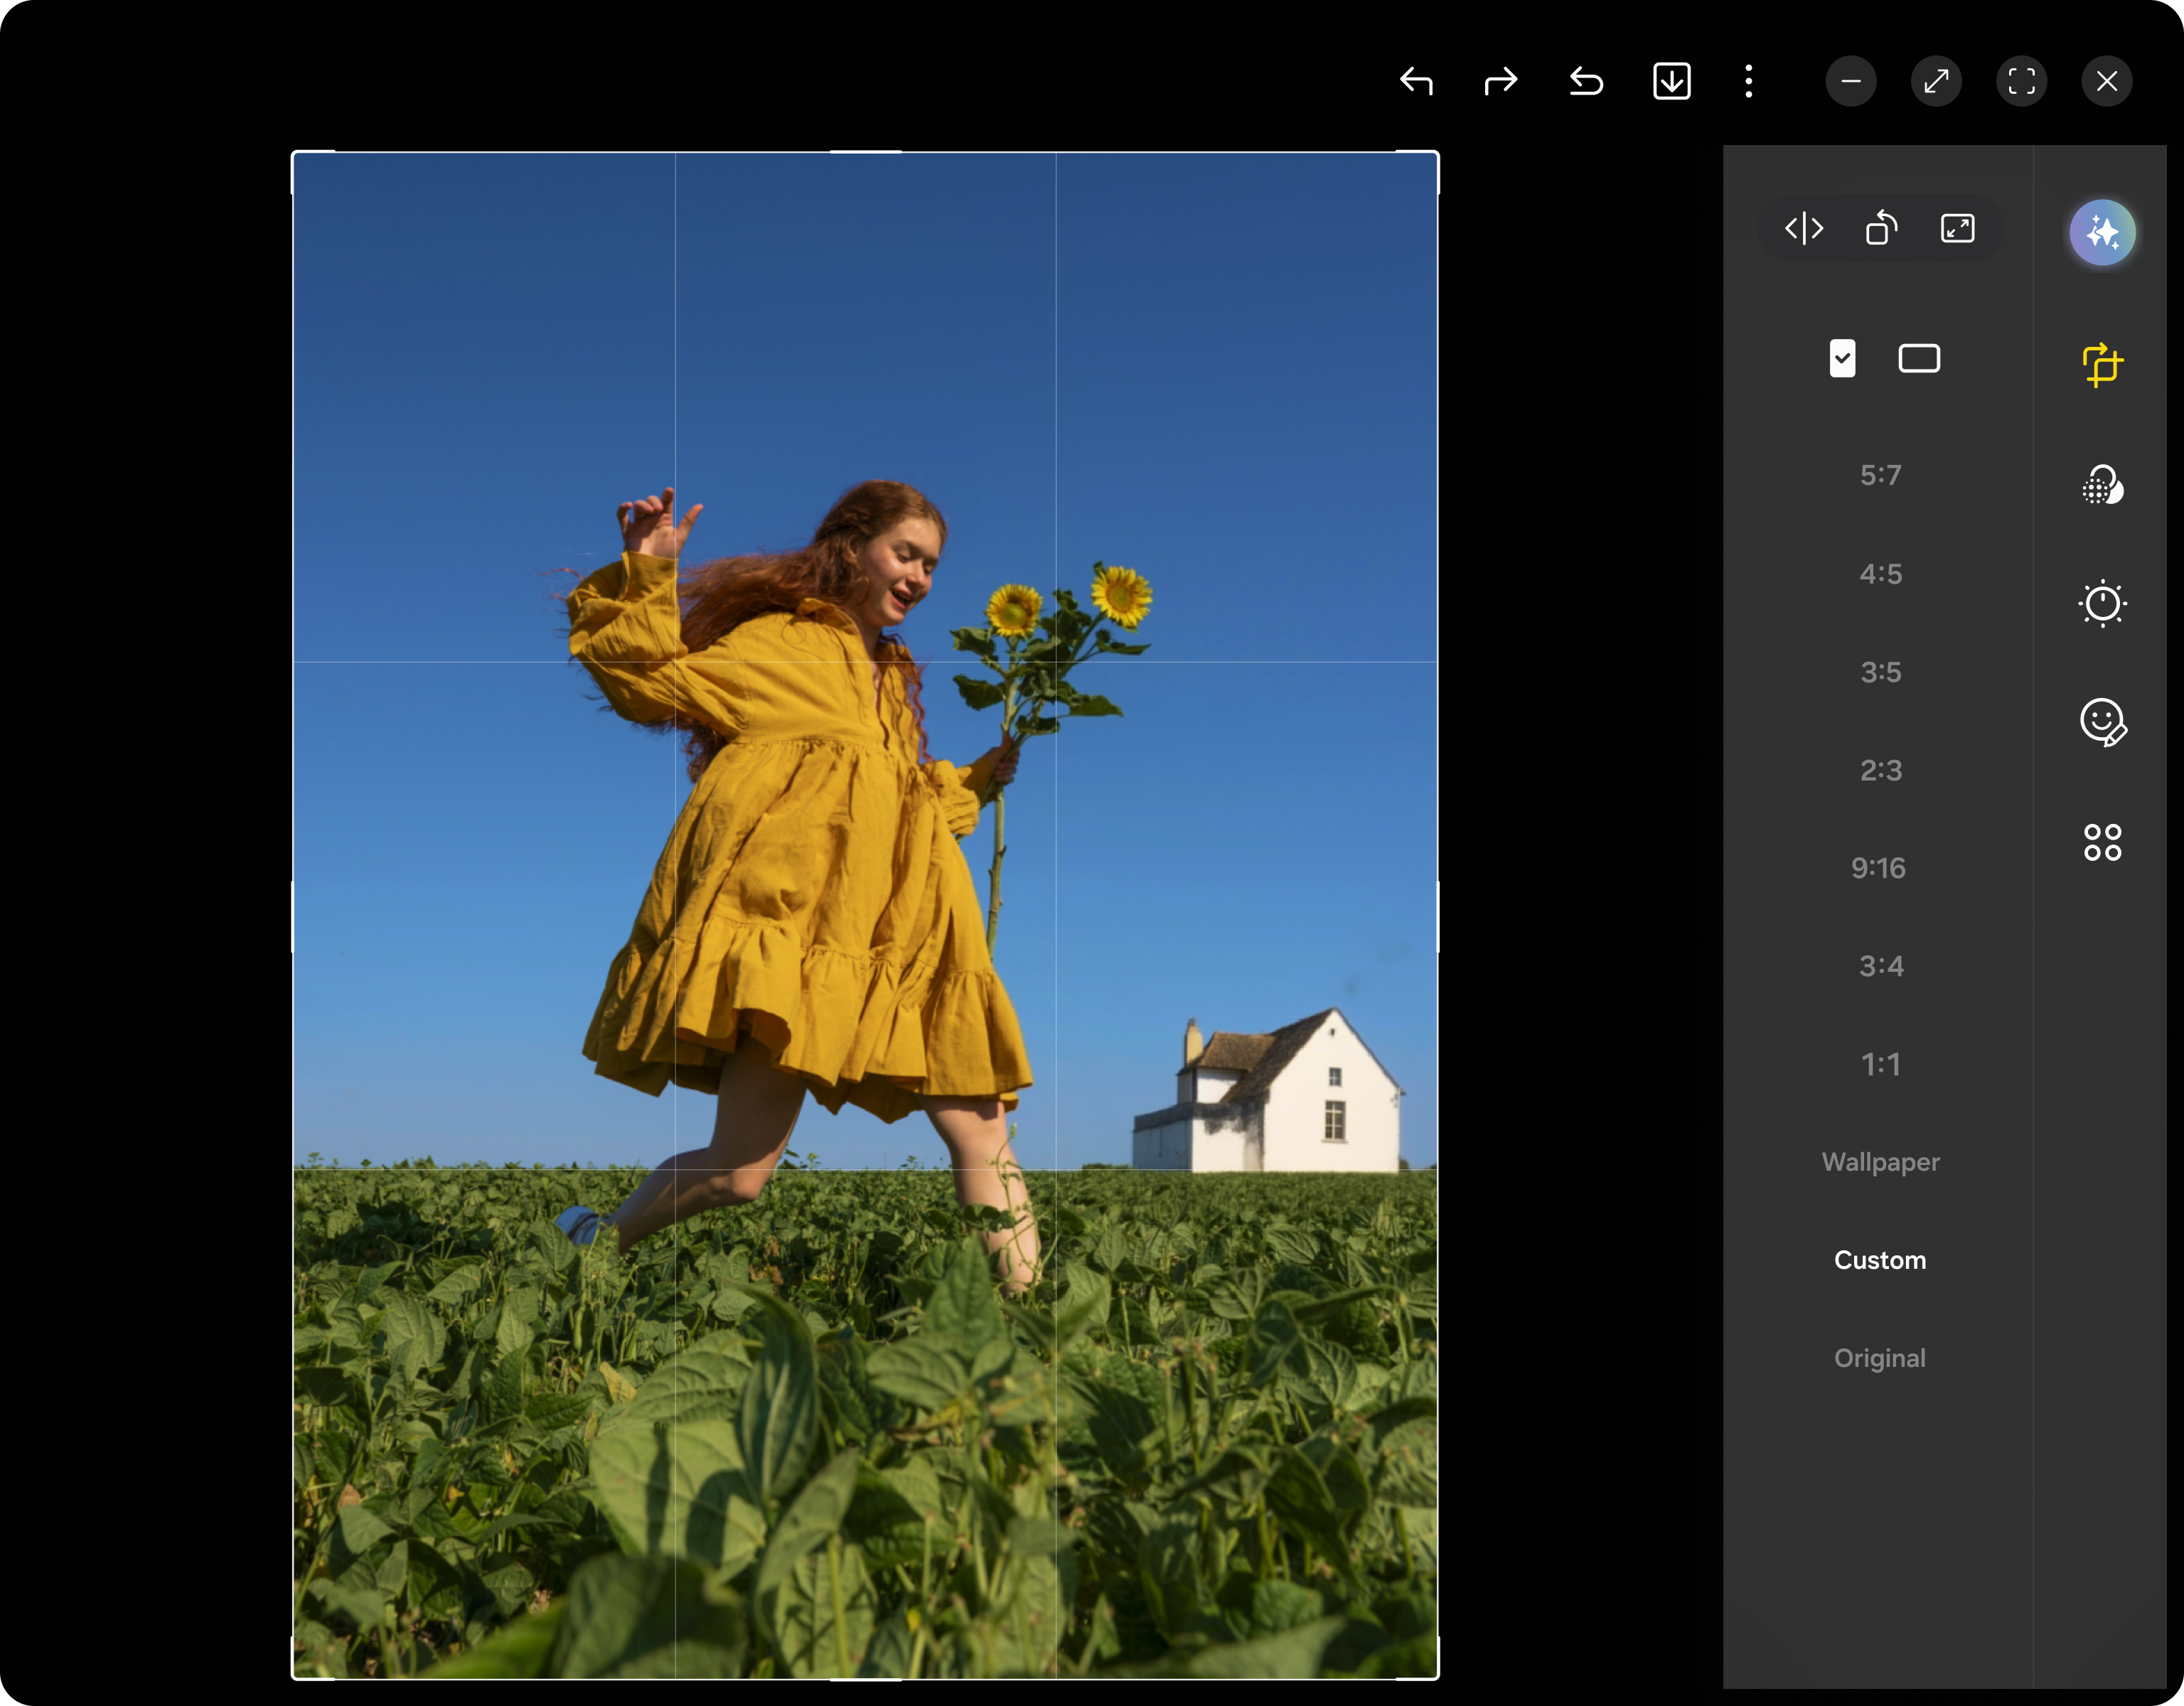The height and width of the screenshot is (1706, 2184).
Task: Choose the 5:7 aspect ratio
Action: pos(1880,475)
